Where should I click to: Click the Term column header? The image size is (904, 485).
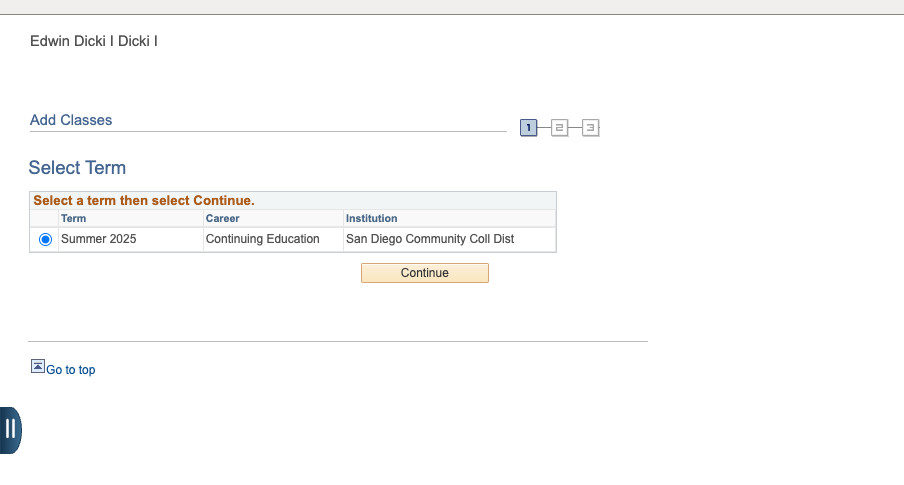[x=73, y=219]
